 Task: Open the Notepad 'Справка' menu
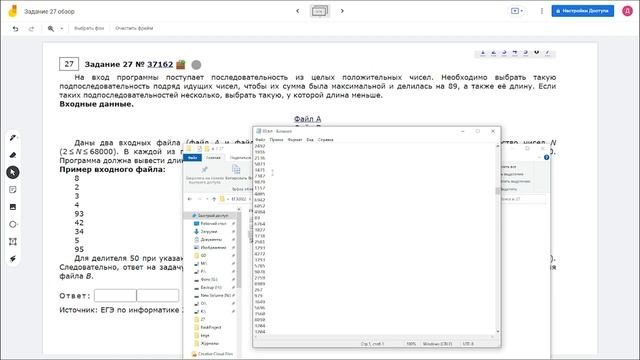(x=325, y=140)
